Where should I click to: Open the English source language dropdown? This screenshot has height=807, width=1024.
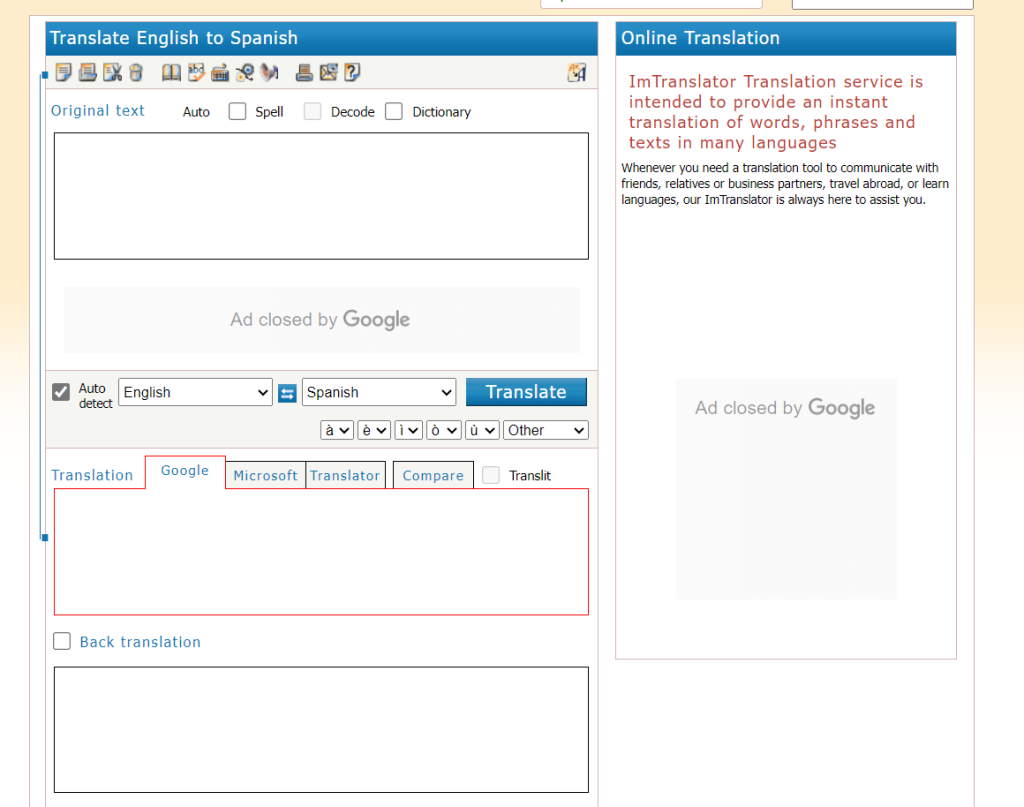pos(195,392)
